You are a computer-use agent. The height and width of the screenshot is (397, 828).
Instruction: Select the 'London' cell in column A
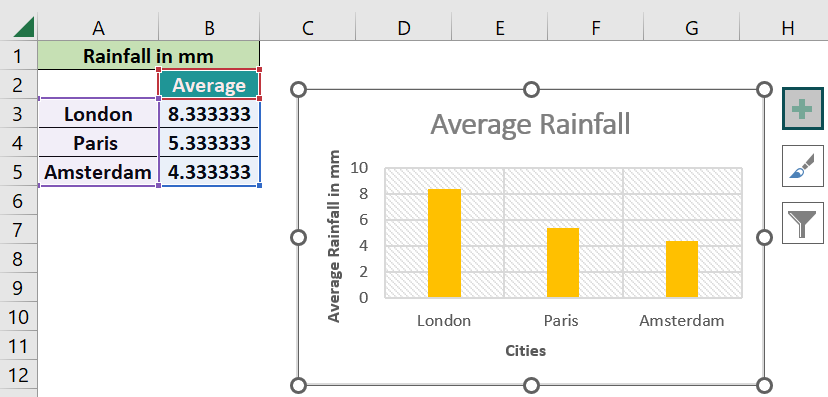(98, 114)
